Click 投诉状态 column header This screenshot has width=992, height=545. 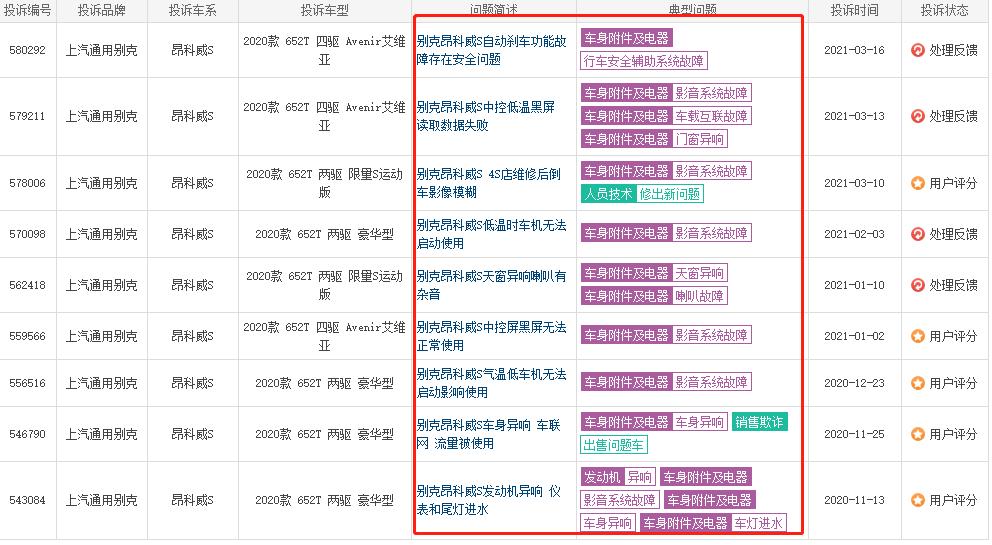tap(945, 10)
